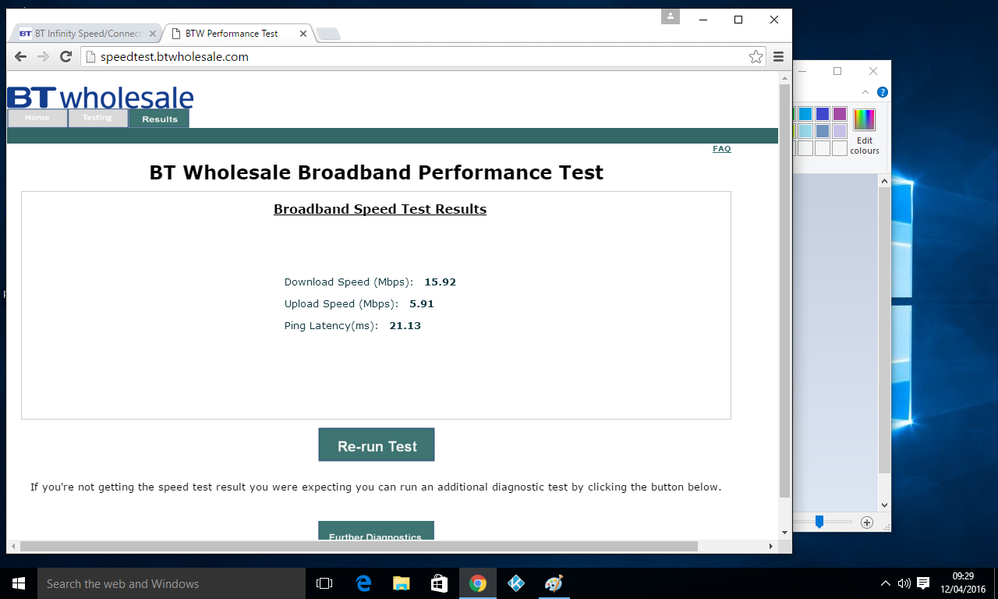
Task: Go back using the browser back arrow
Action: click(20, 57)
